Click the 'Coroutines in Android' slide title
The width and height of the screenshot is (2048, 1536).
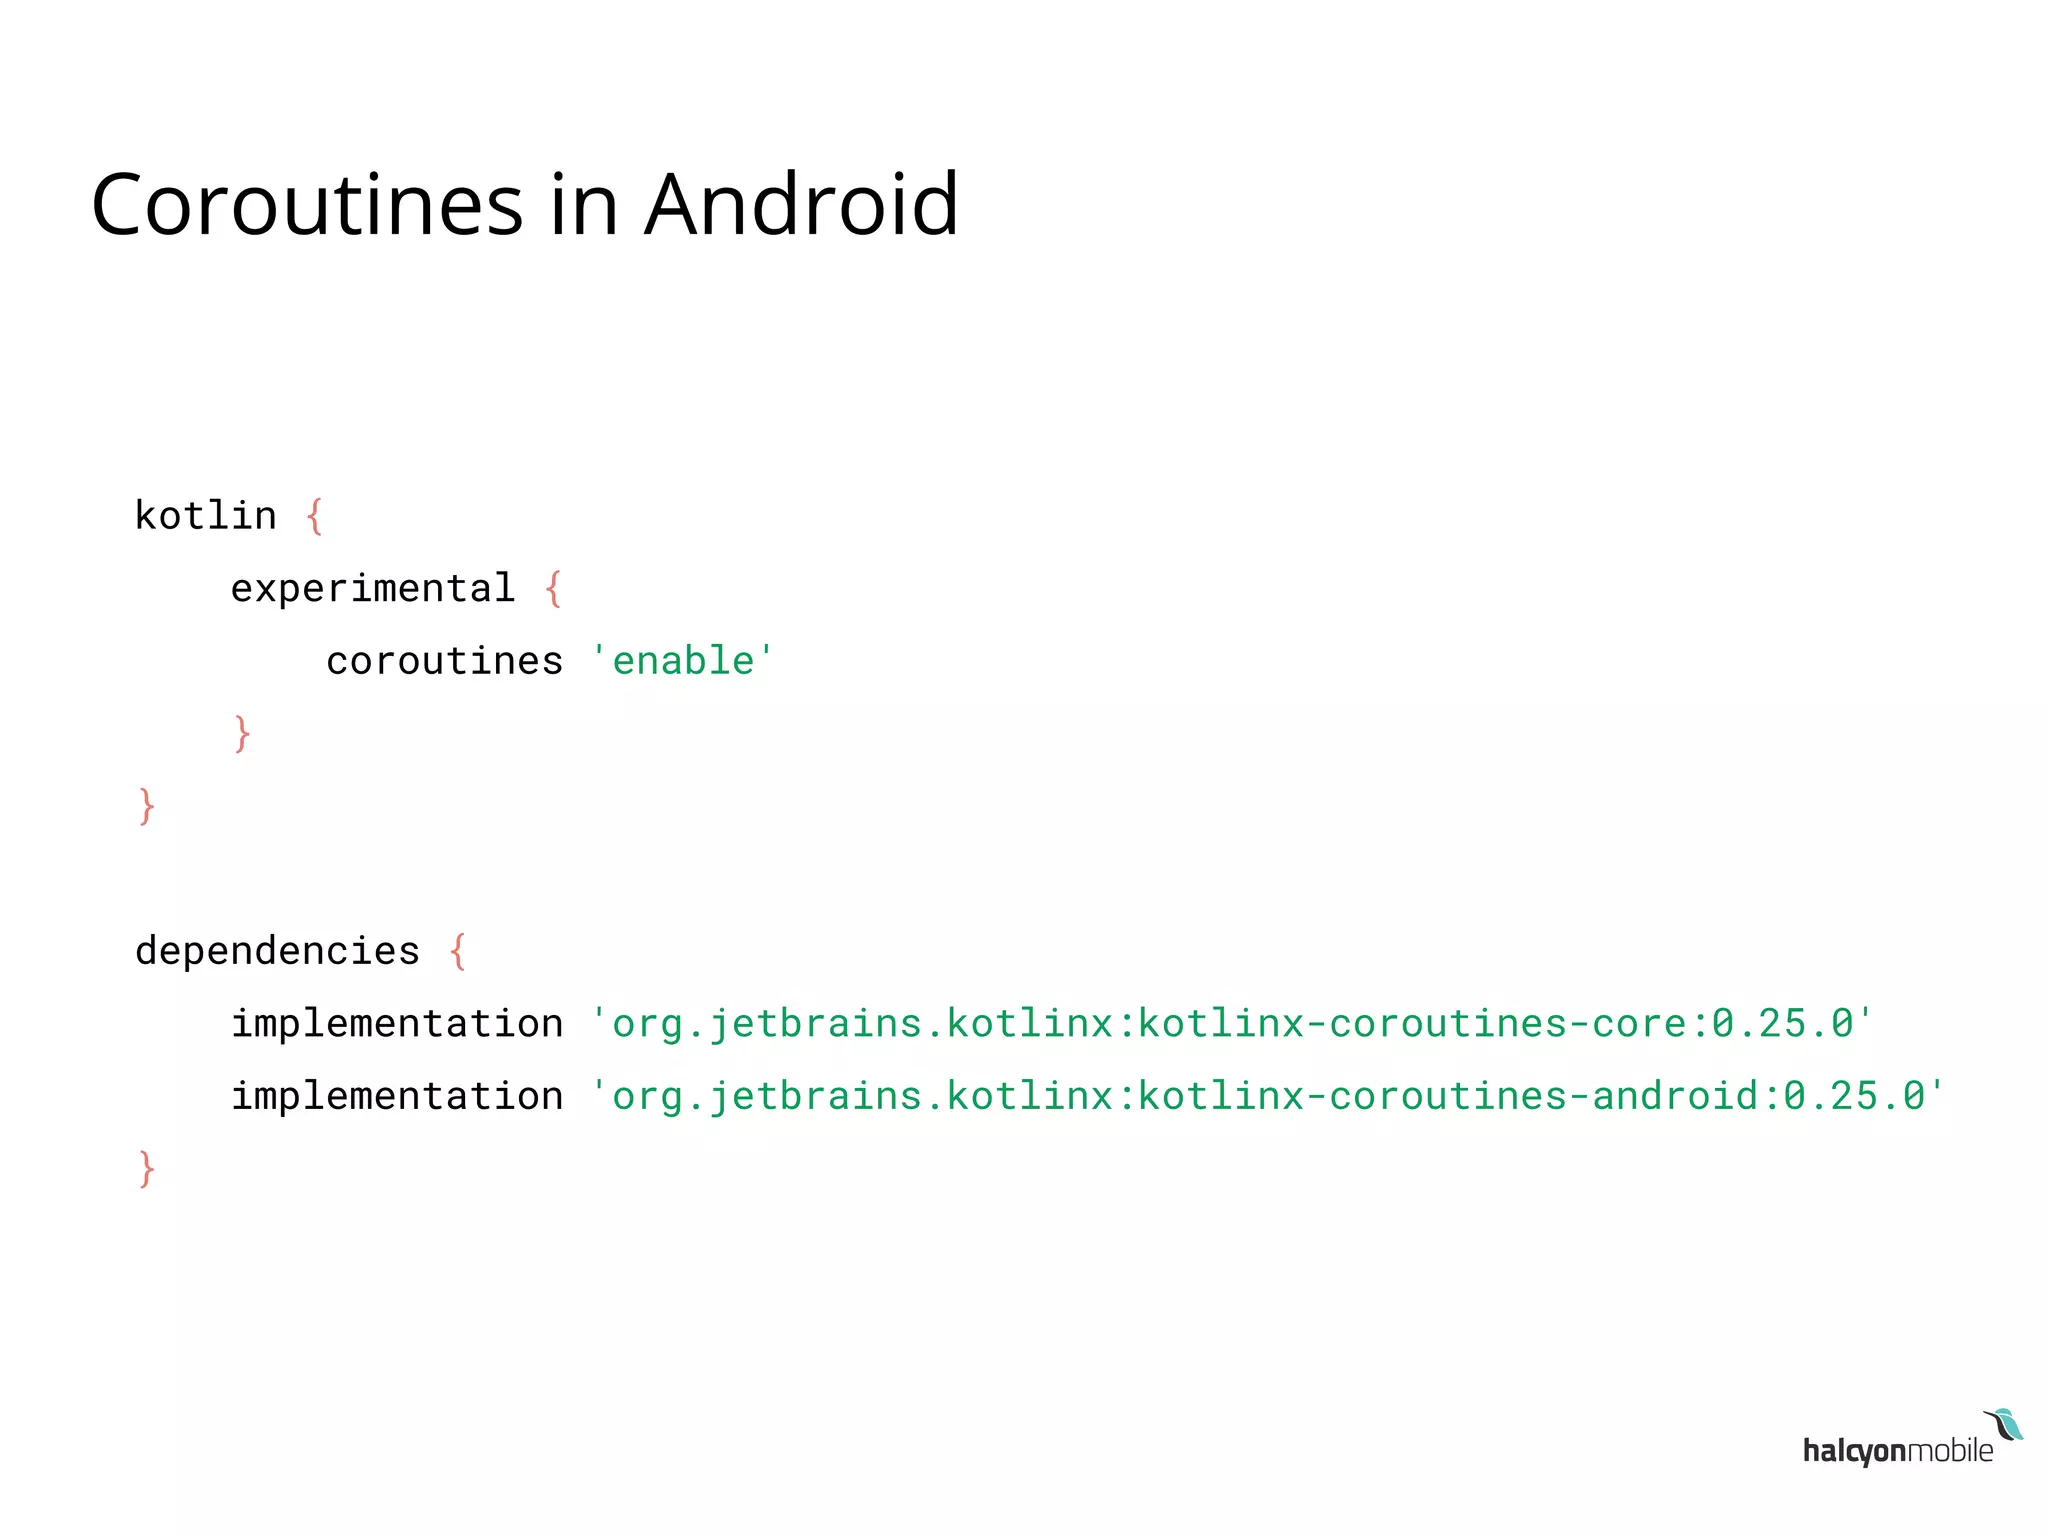pyautogui.click(x=525, y=205)
